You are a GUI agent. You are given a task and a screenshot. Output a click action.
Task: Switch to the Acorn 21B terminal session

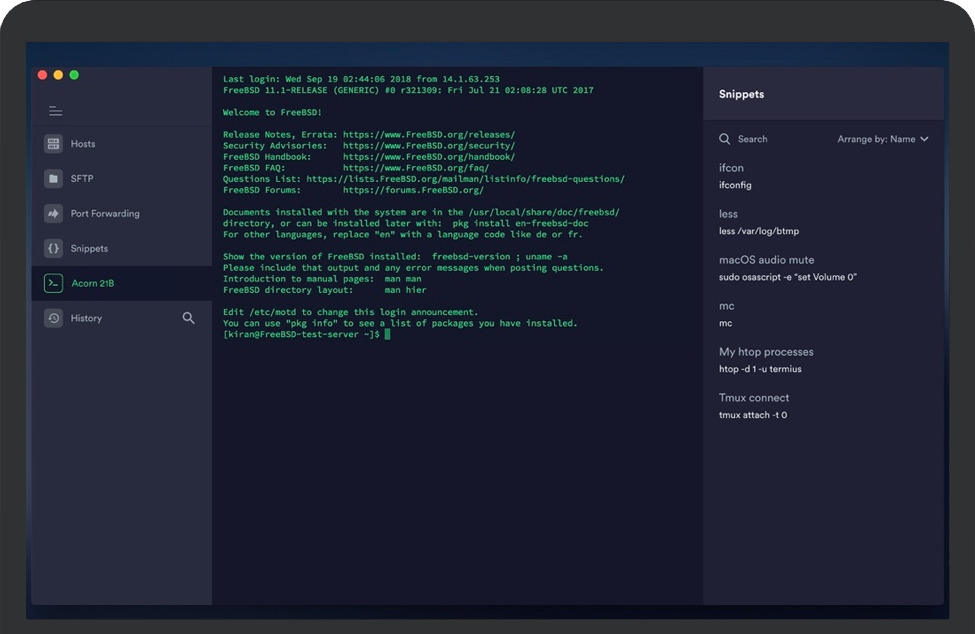(122, 283)
